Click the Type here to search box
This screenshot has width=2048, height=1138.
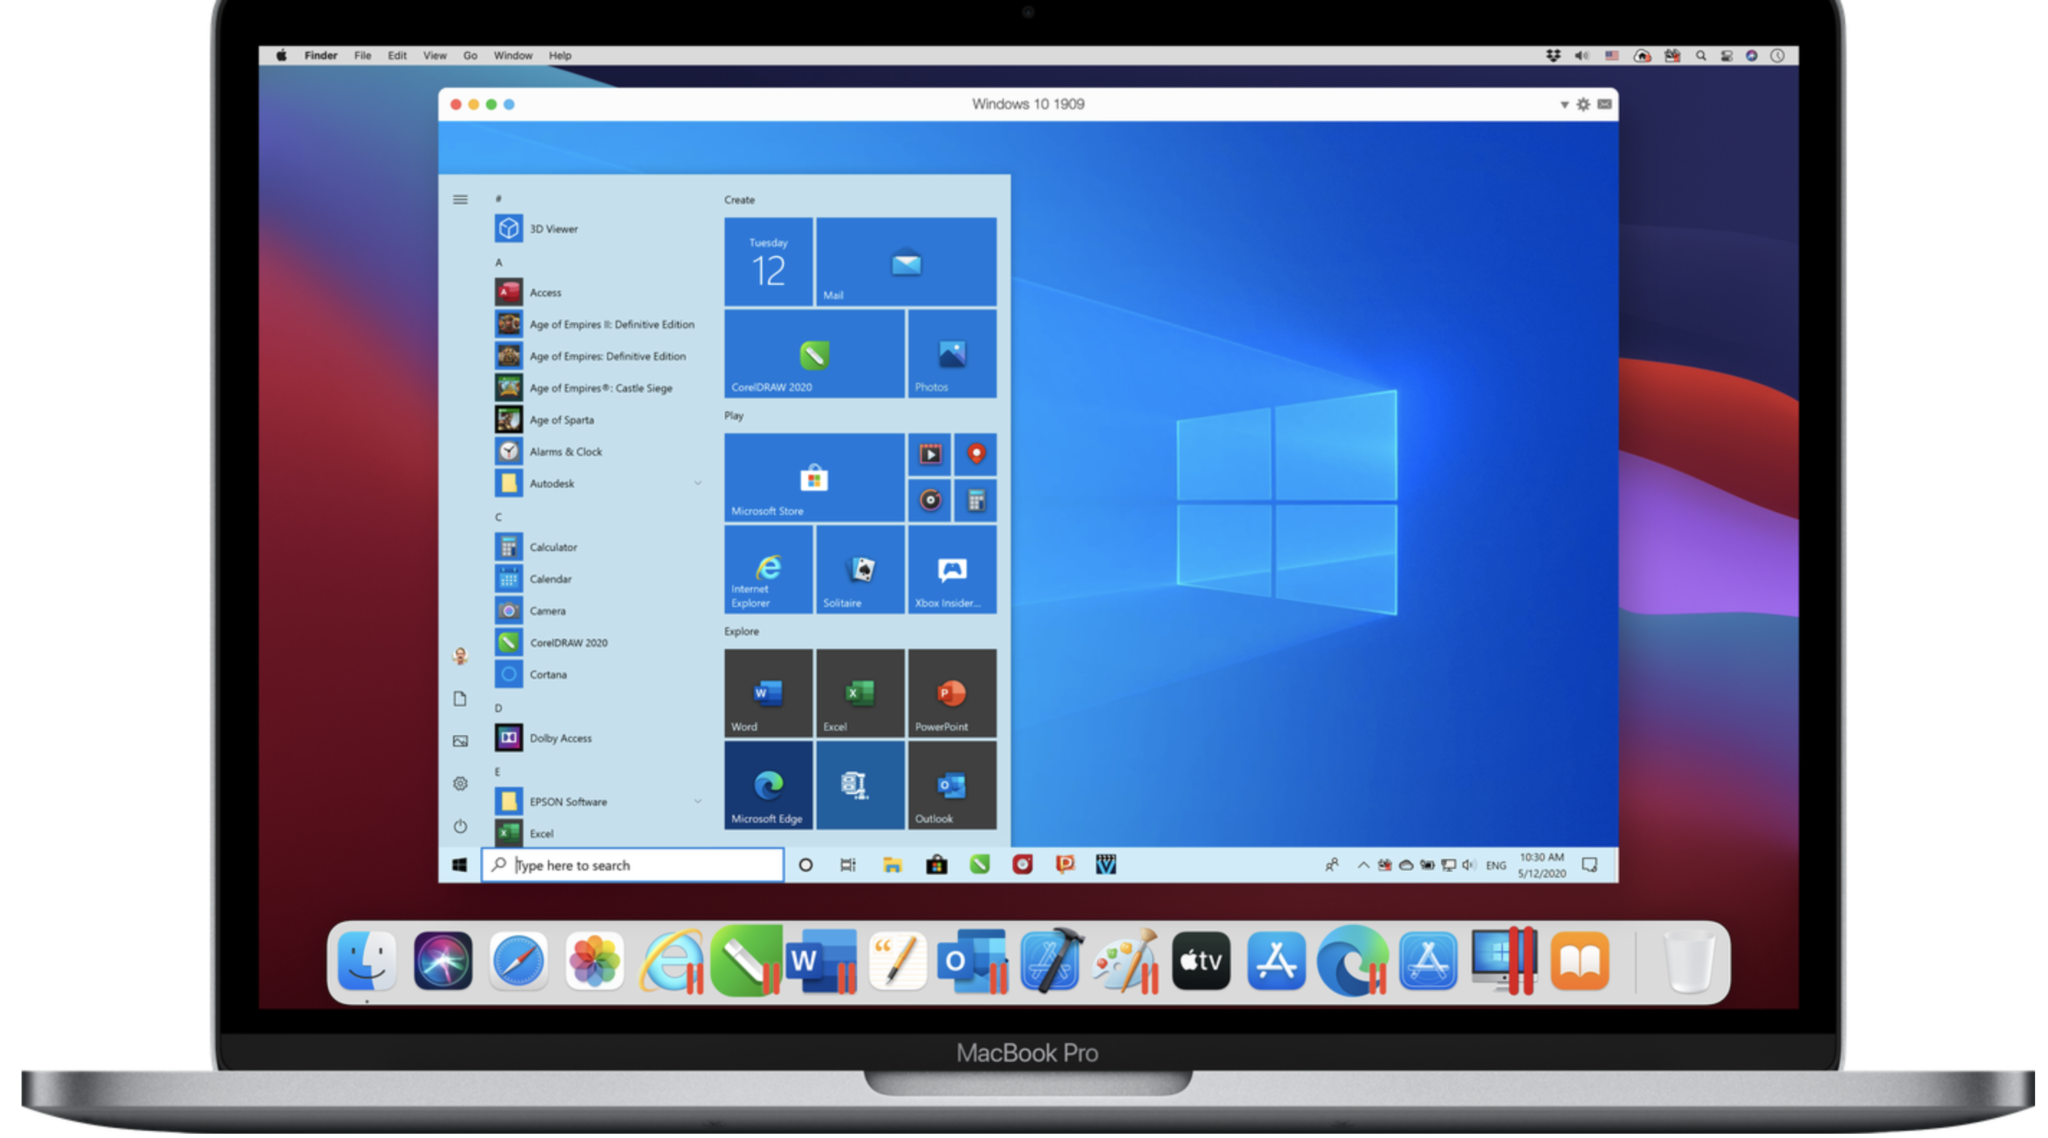pos(633,865)
